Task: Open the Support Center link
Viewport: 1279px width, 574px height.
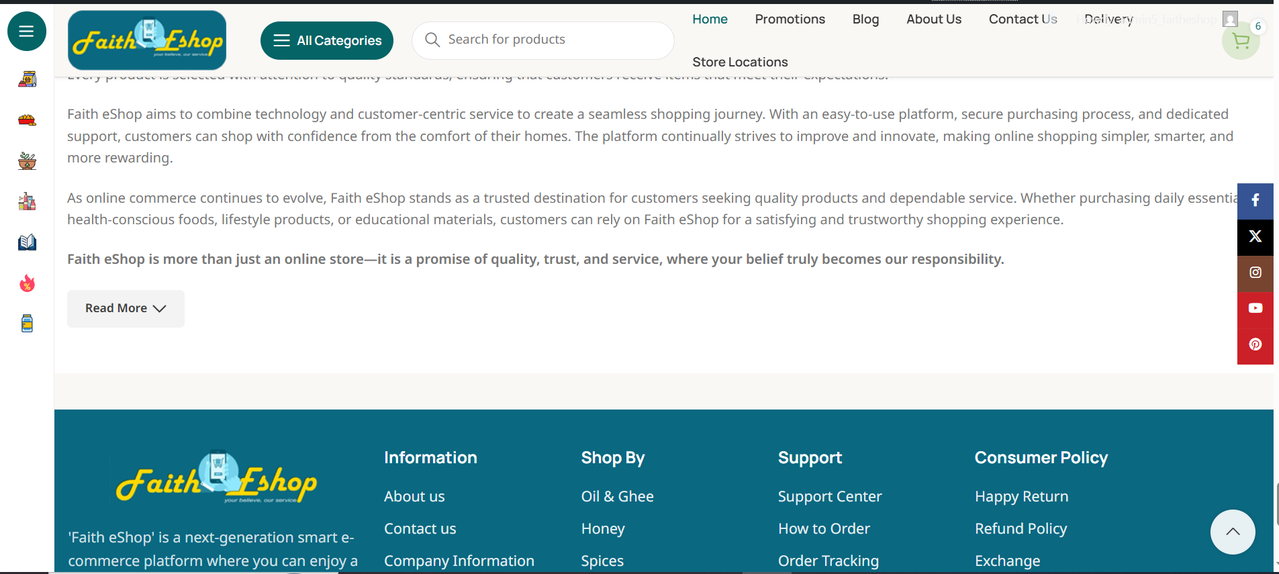Action: tap(830, 496)
